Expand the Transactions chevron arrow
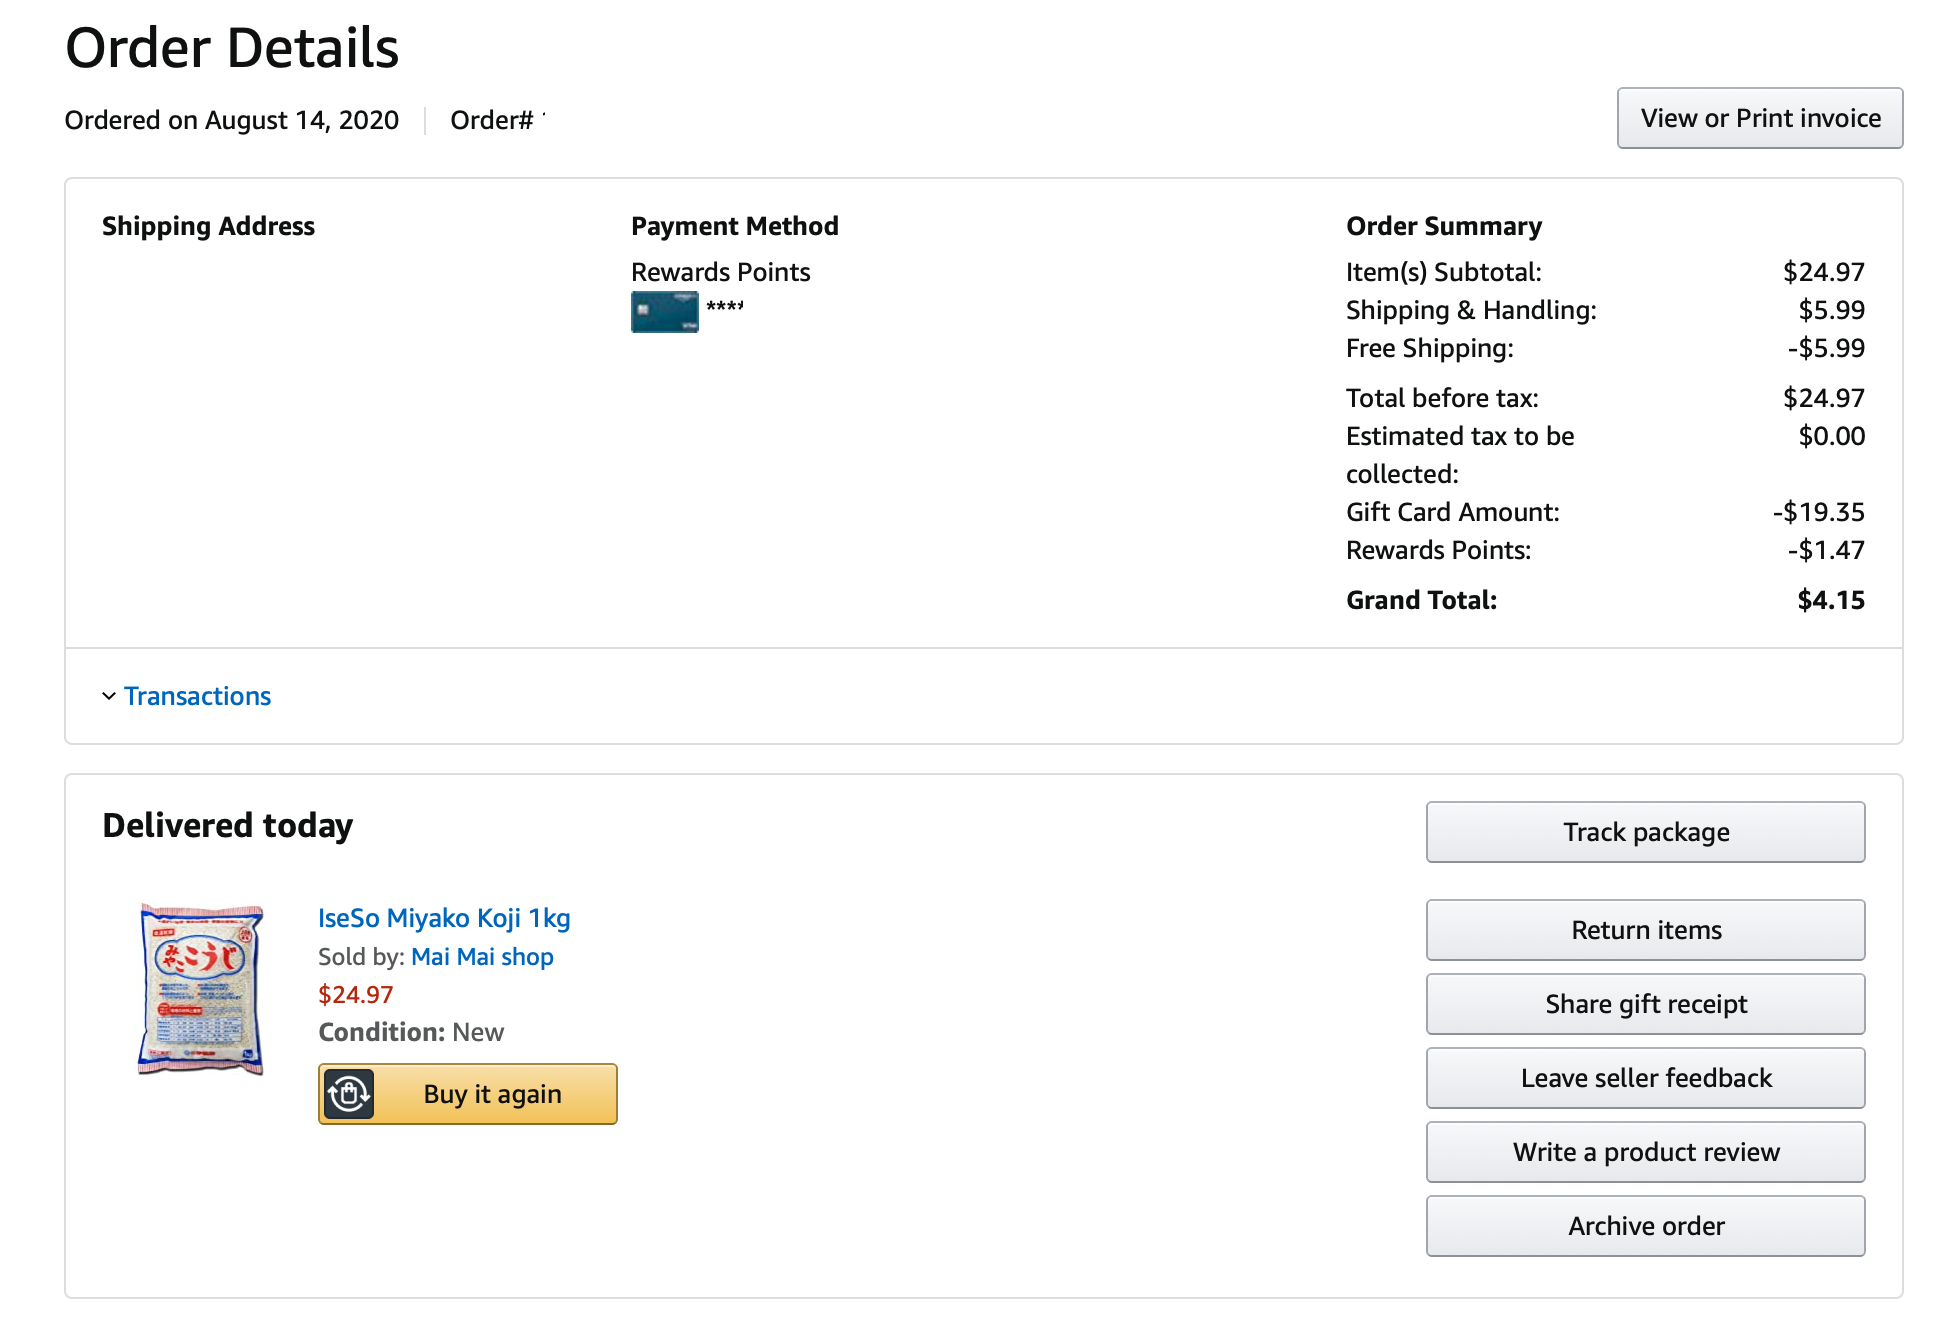Viewport: 1939px width, 1327px height. [109, 696]
